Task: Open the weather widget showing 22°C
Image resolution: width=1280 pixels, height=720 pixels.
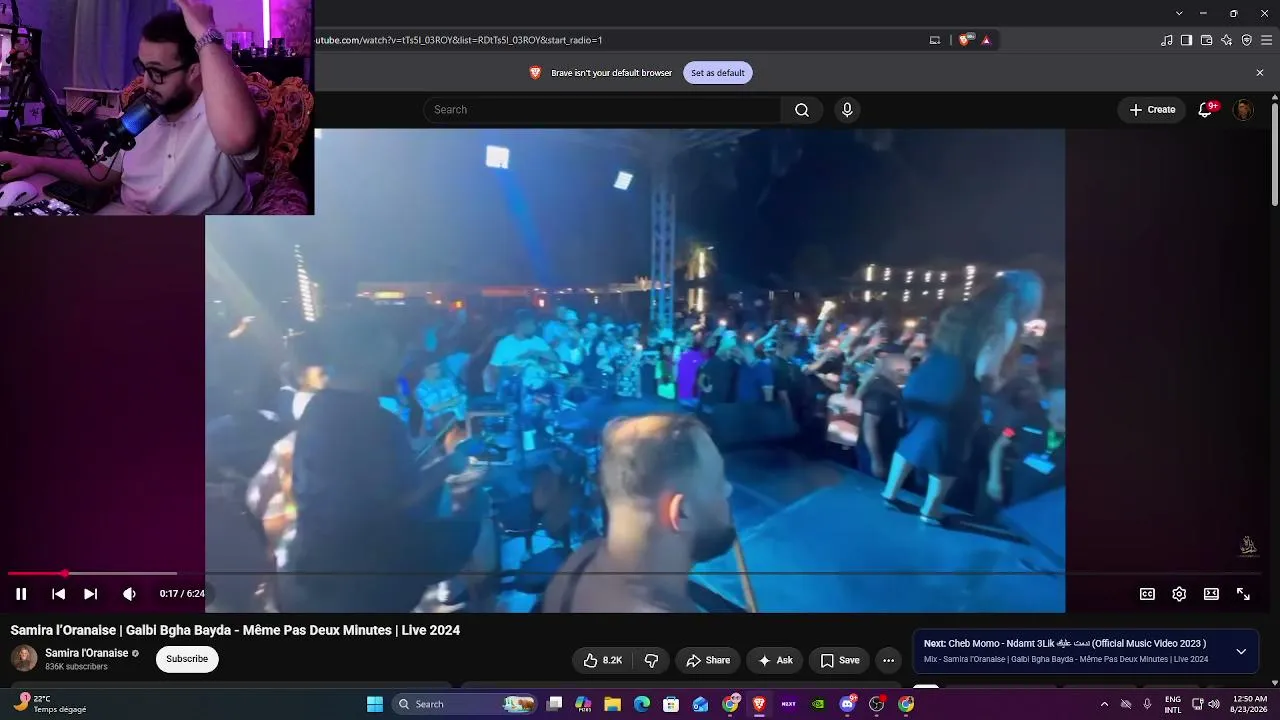Action: 50,704
